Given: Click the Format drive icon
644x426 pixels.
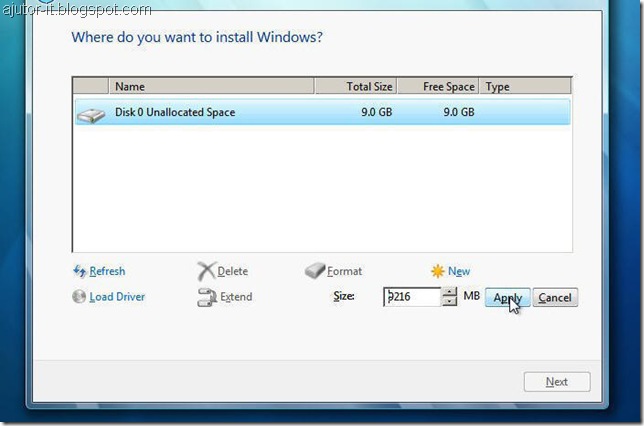Looking at the screenshot, I should [x=315, y=271].
